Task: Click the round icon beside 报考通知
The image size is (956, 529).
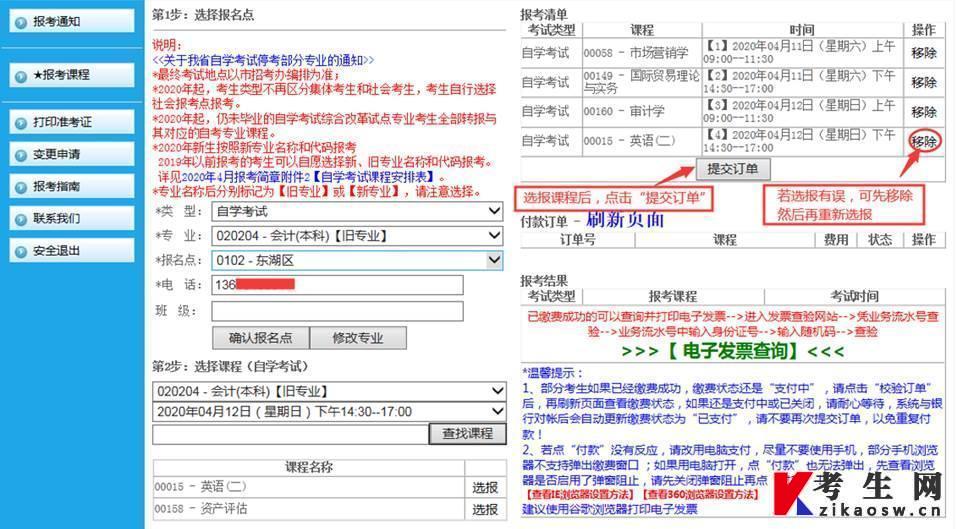Action: 21,23
